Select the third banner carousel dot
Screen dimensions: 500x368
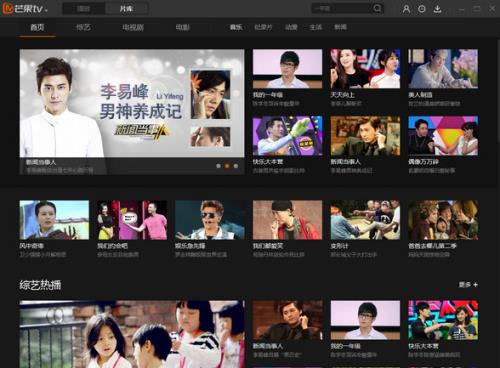click(x=236, y=166)
